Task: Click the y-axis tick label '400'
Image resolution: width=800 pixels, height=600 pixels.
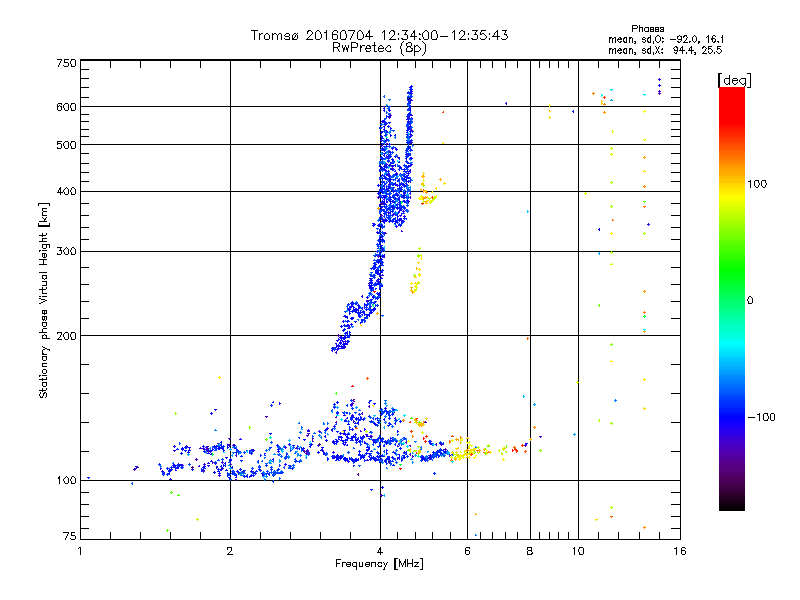Action: pos(66,191)
